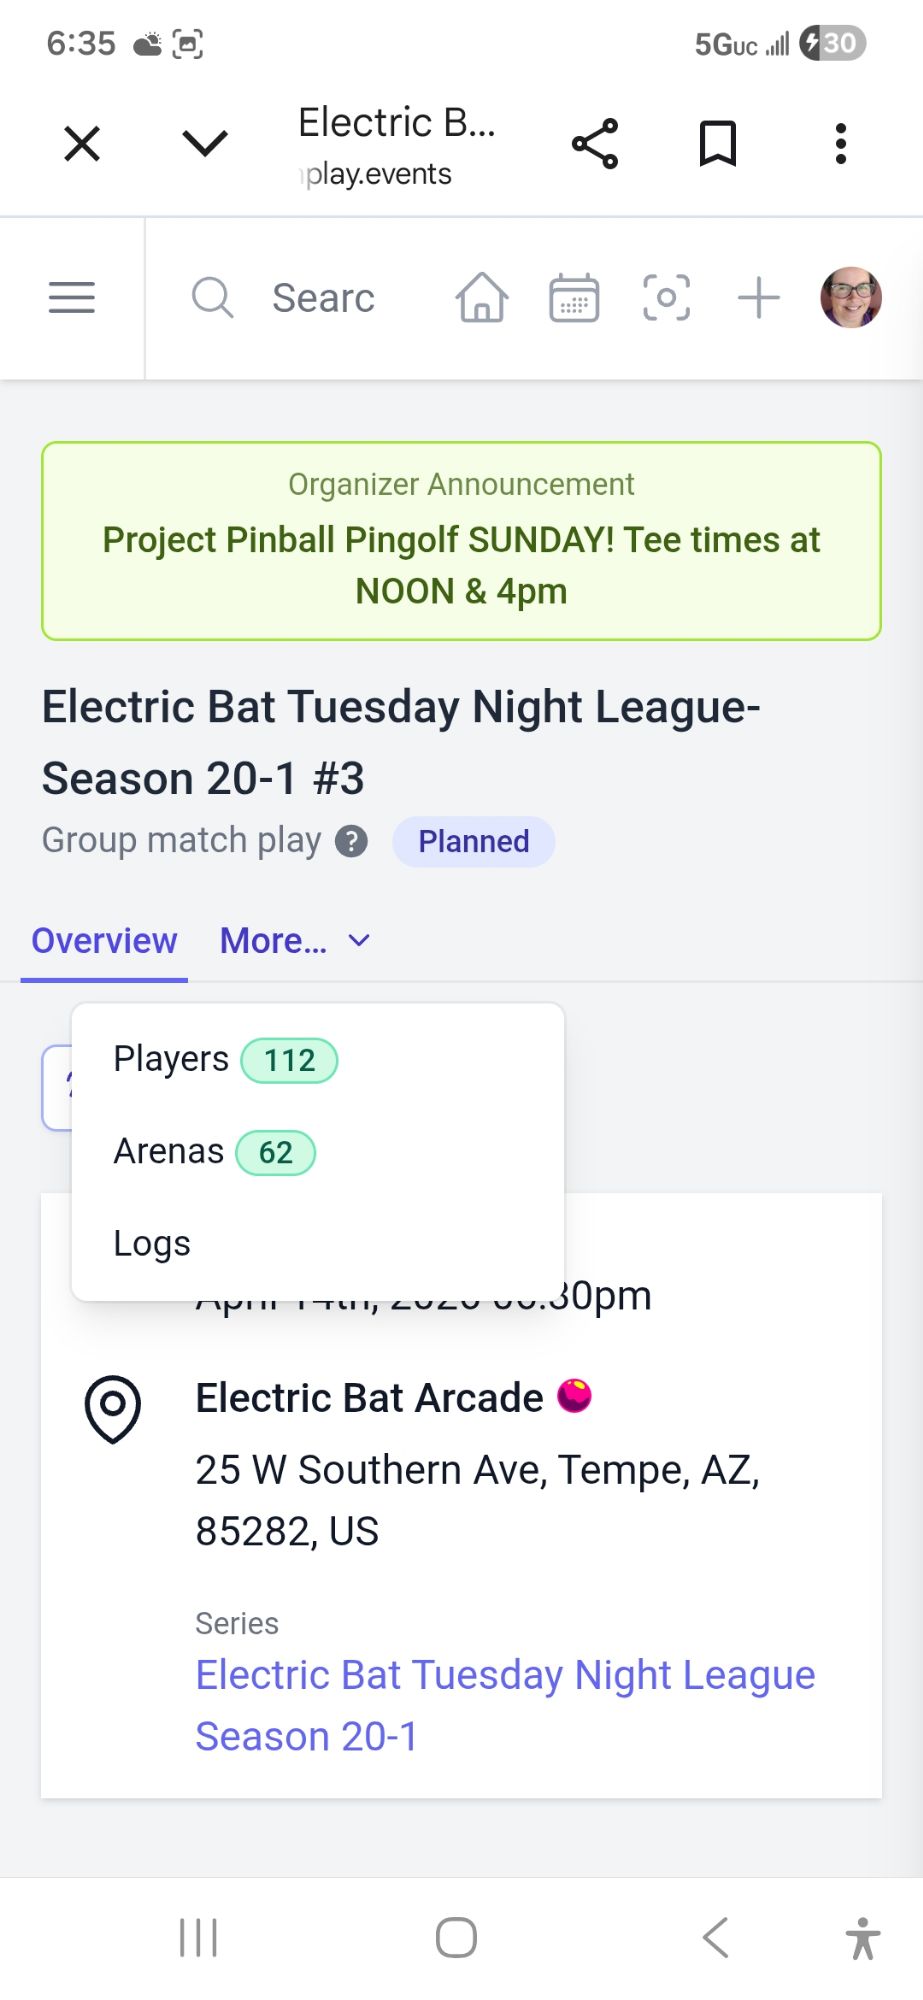Viewport: 923px width, 2000px height.
Task: Open browser three-dot overflow menu
Action: [840, 144]
